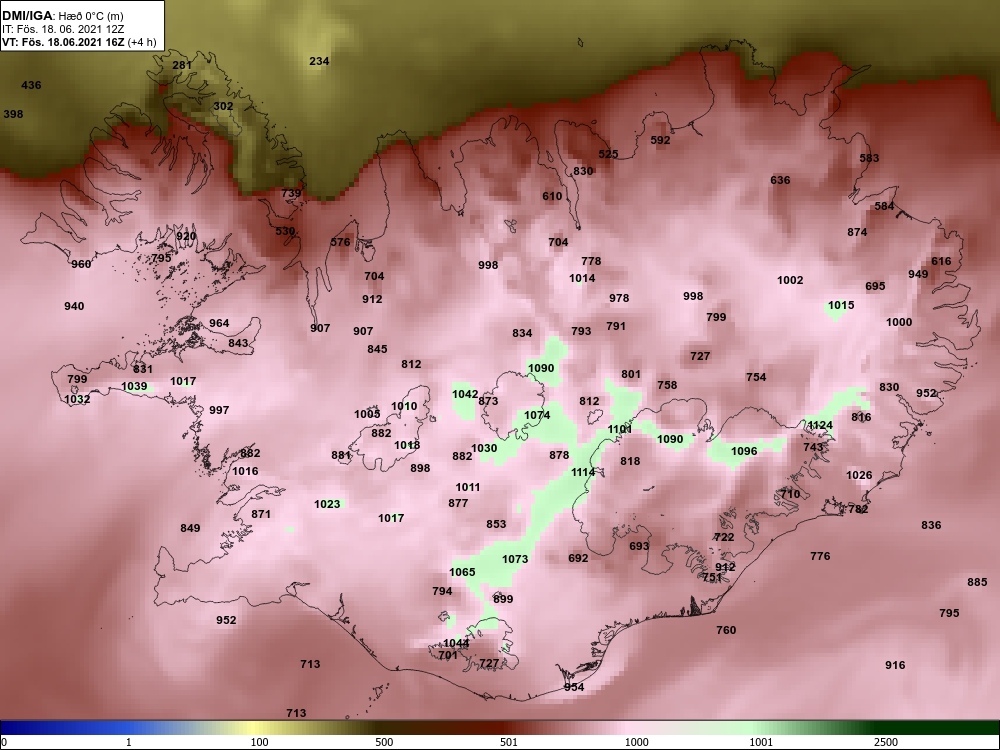Click map value 1065
Screen dimensions: 1000x750
coord(462,572)
